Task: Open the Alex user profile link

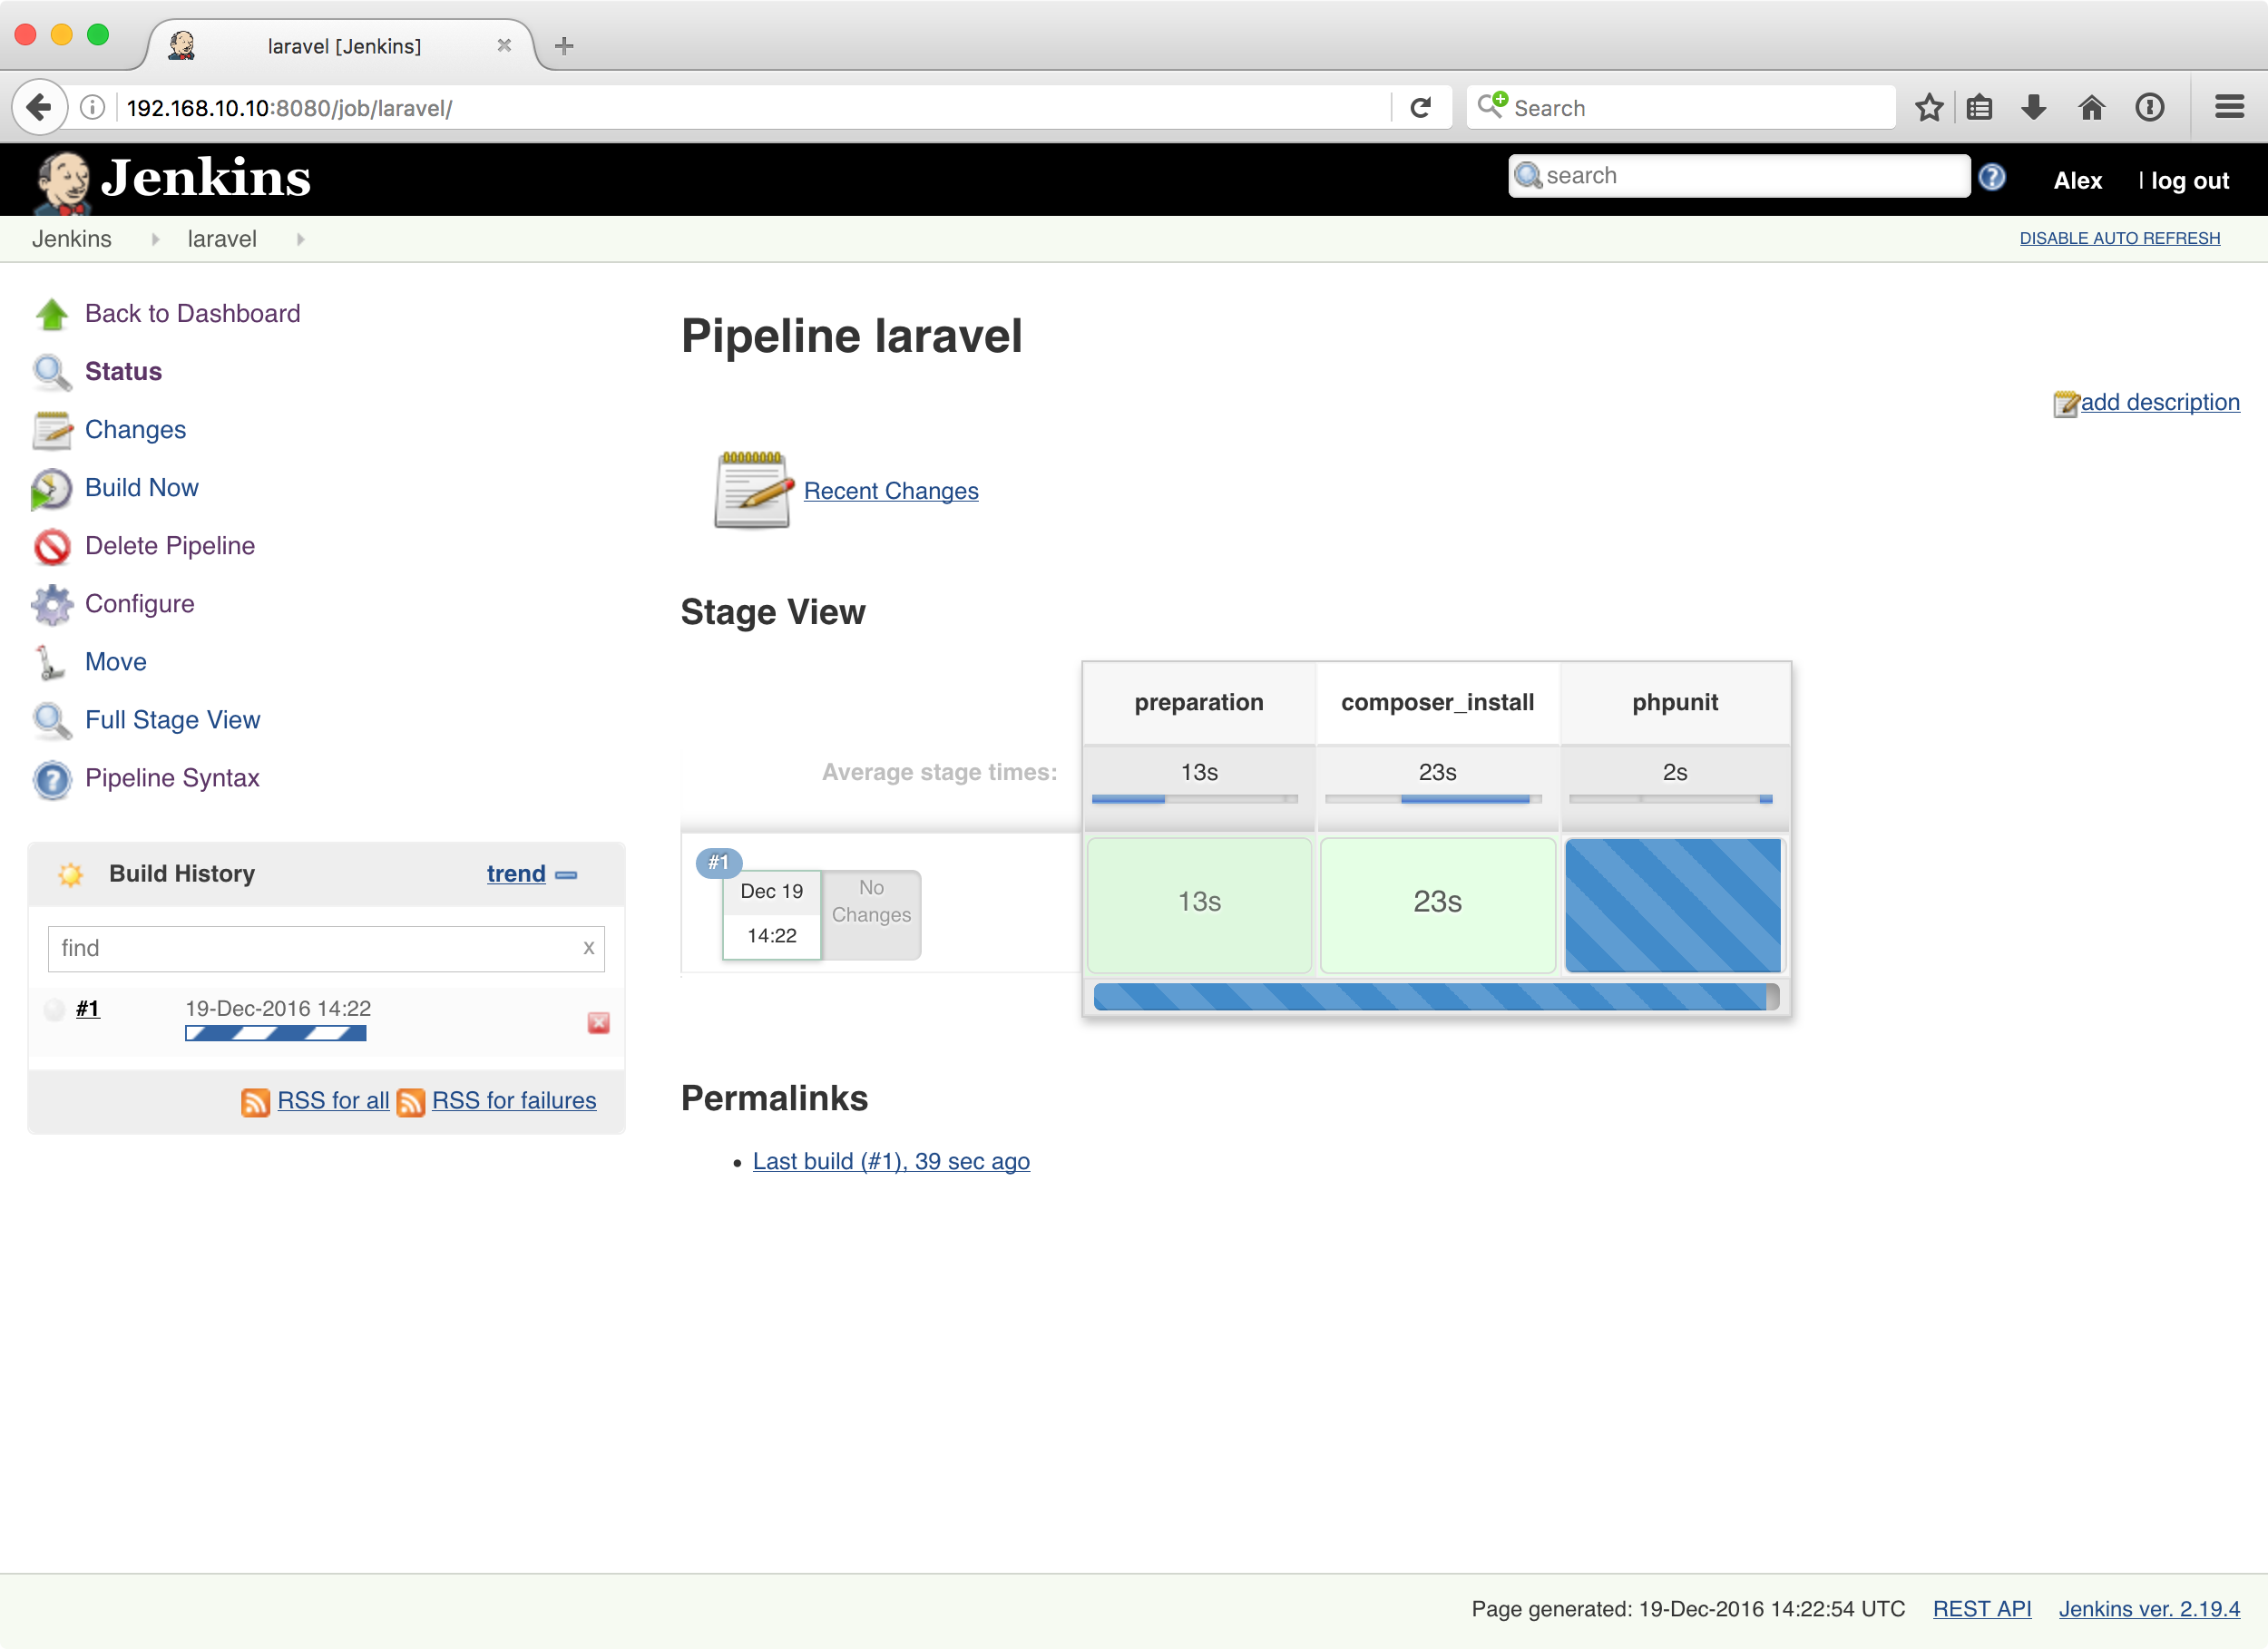Action: (2077, 181)
